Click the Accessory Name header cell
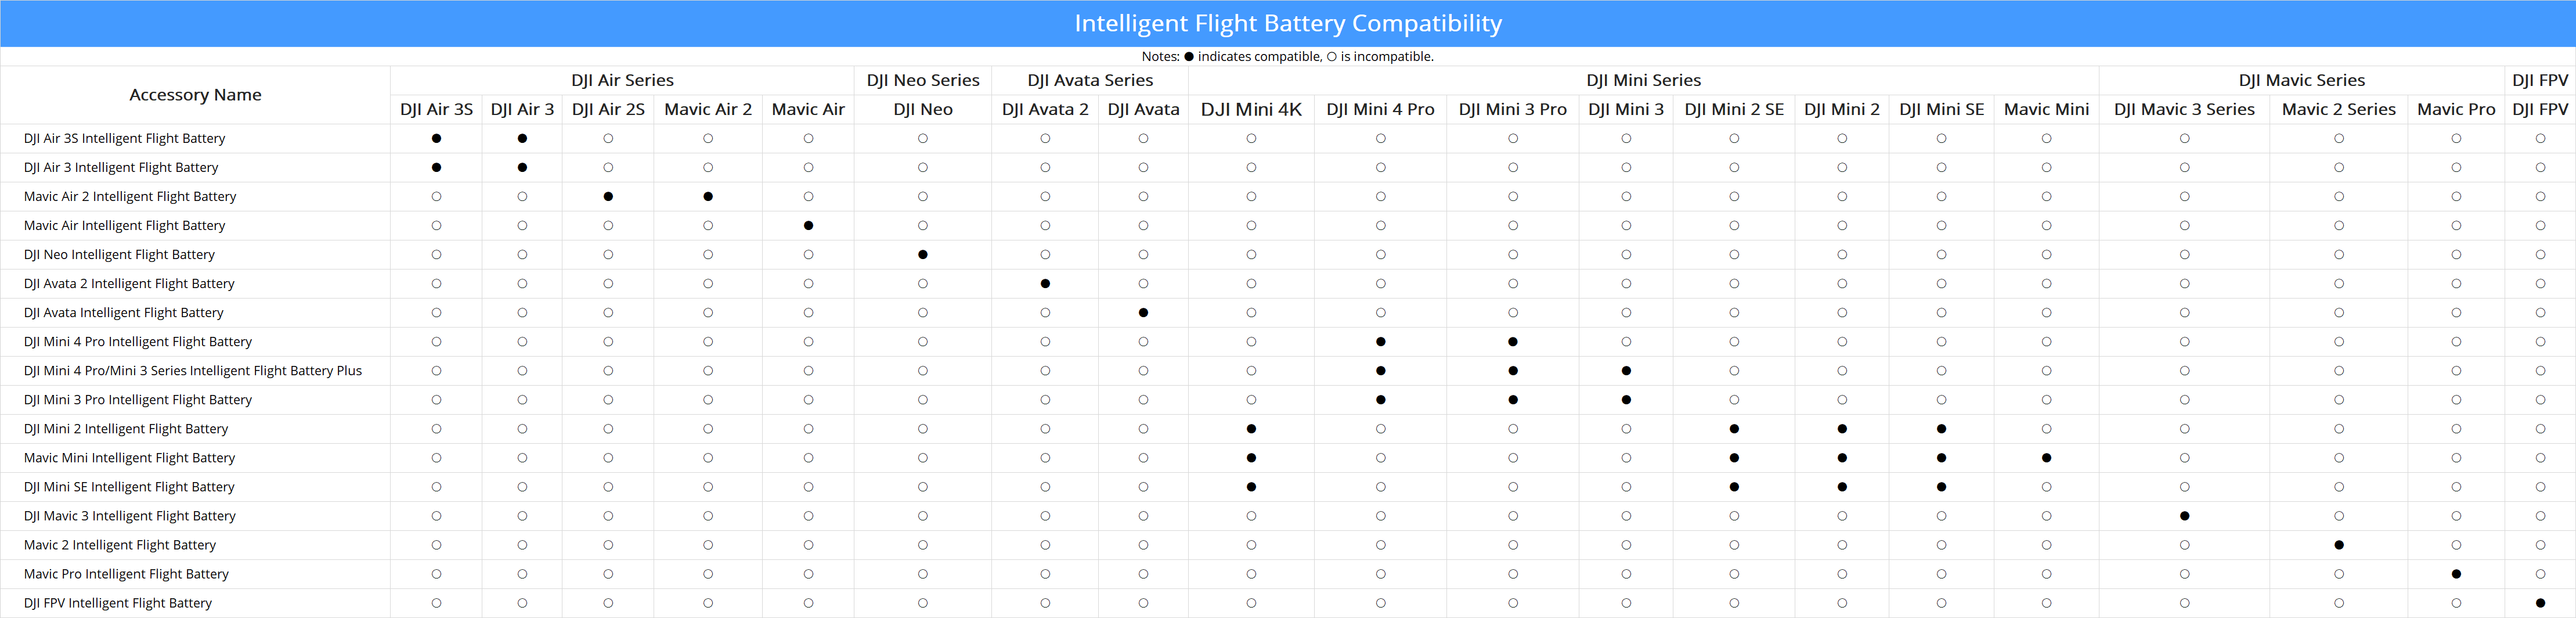Image resolution: width=2576 pixels, height=618 pixels. (x=195, y=95)
